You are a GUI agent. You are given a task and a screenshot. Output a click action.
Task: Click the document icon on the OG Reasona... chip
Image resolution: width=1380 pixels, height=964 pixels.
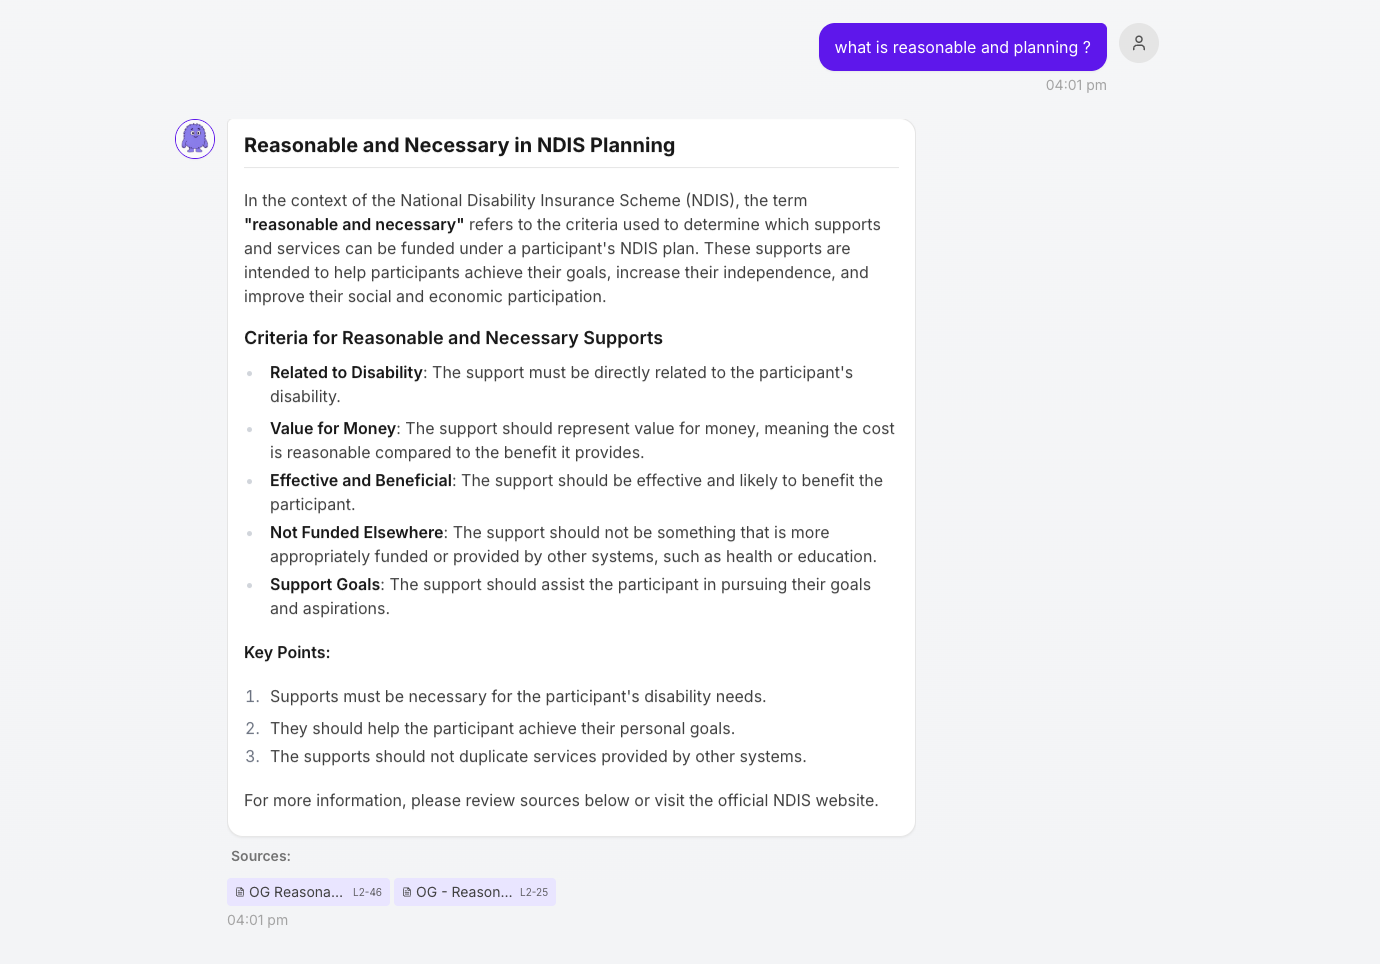238,891
